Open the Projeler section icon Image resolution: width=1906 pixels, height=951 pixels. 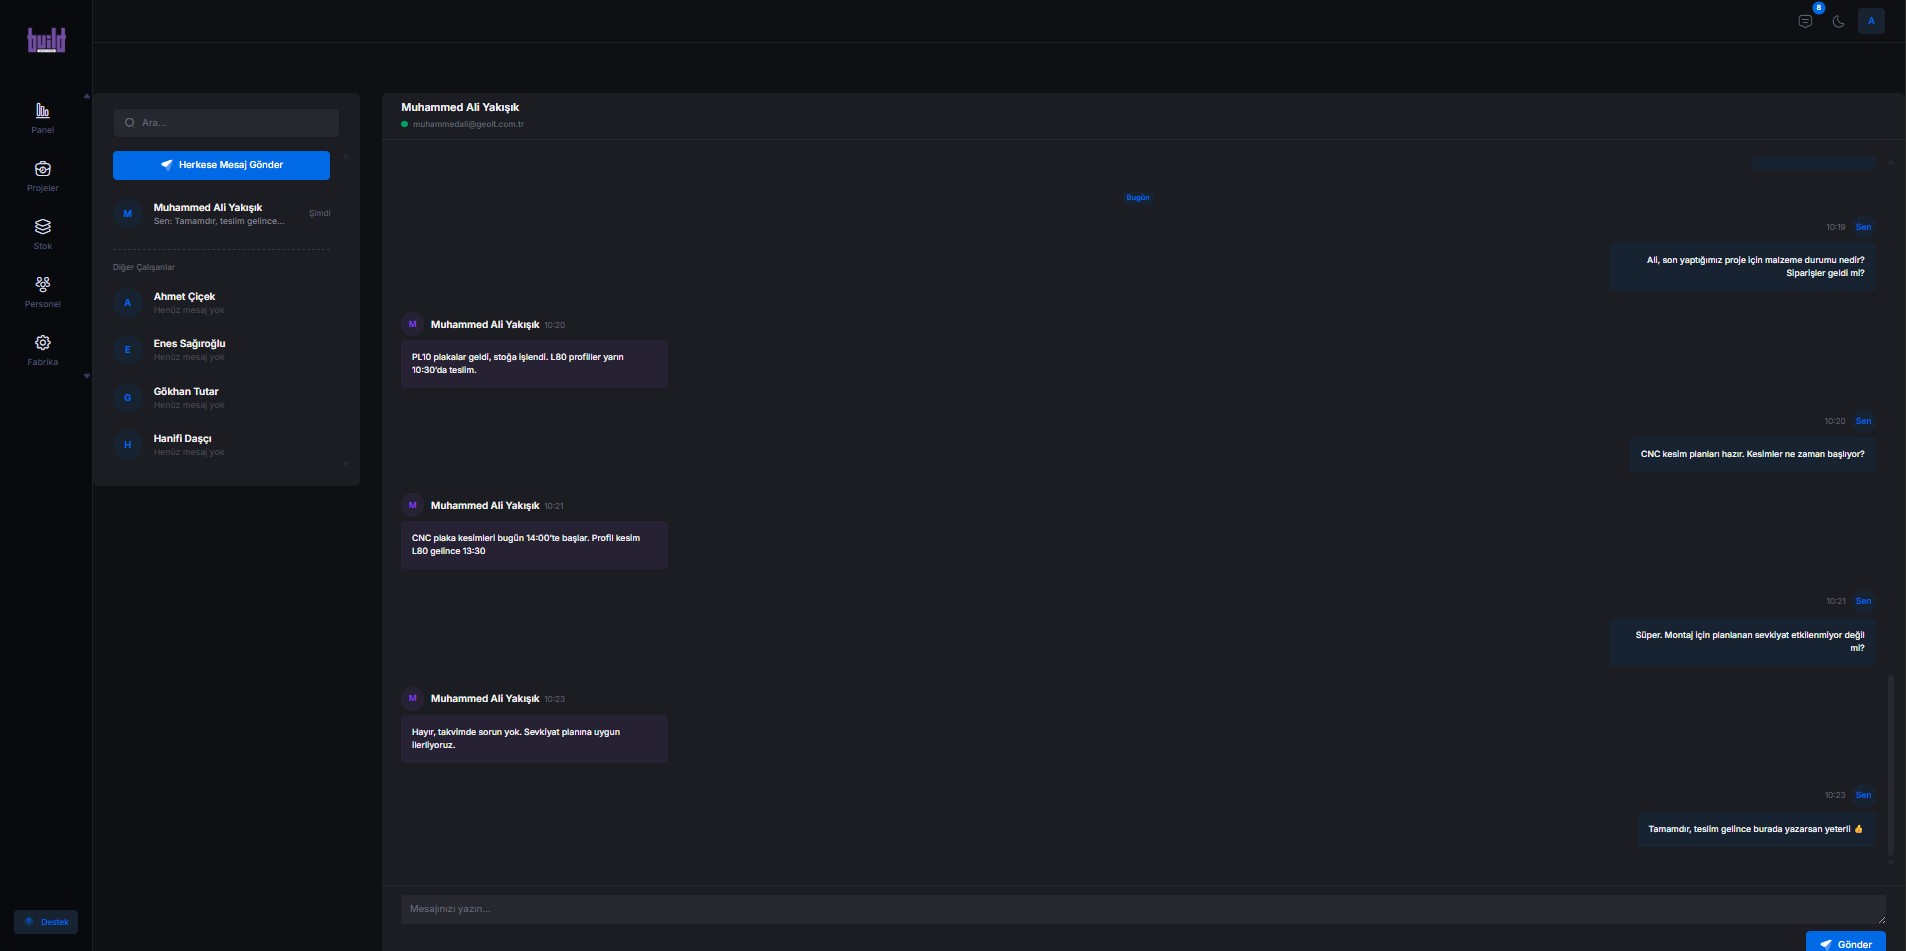(x=42, y=169)
